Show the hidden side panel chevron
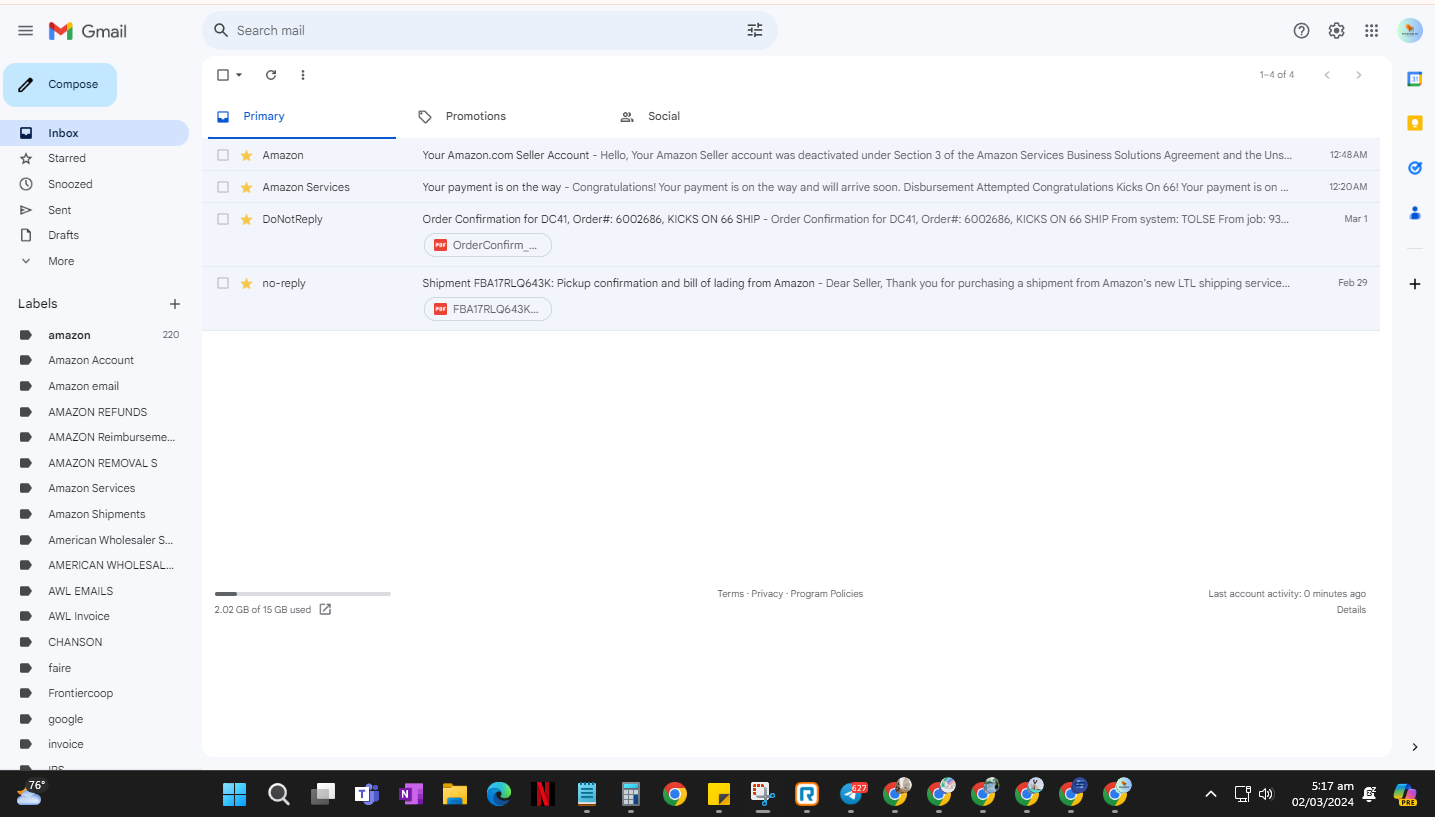Image resolution: width=1435 pixels, height=817 pixels. coord(1415,747)
